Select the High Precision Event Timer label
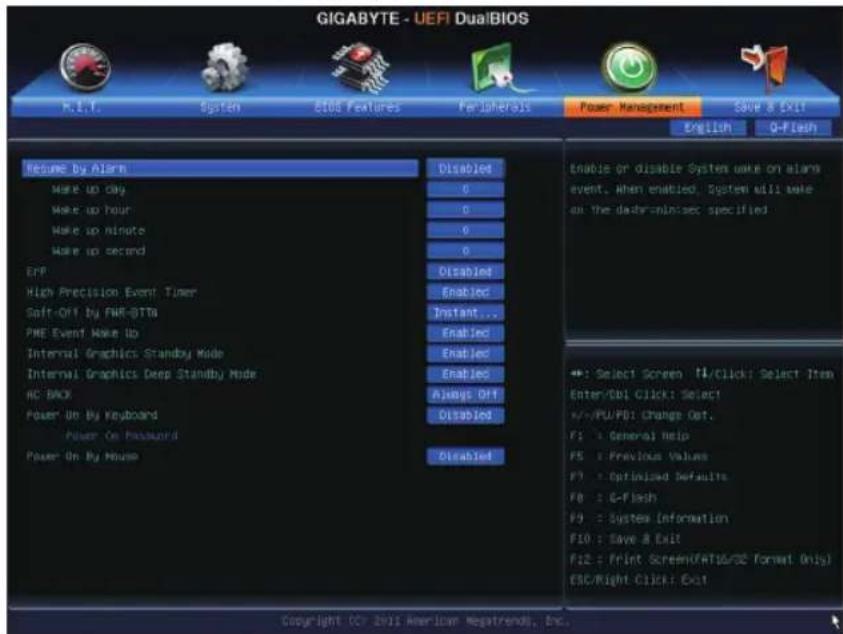This screenshot has height=634, width=843. click(111, 292)
